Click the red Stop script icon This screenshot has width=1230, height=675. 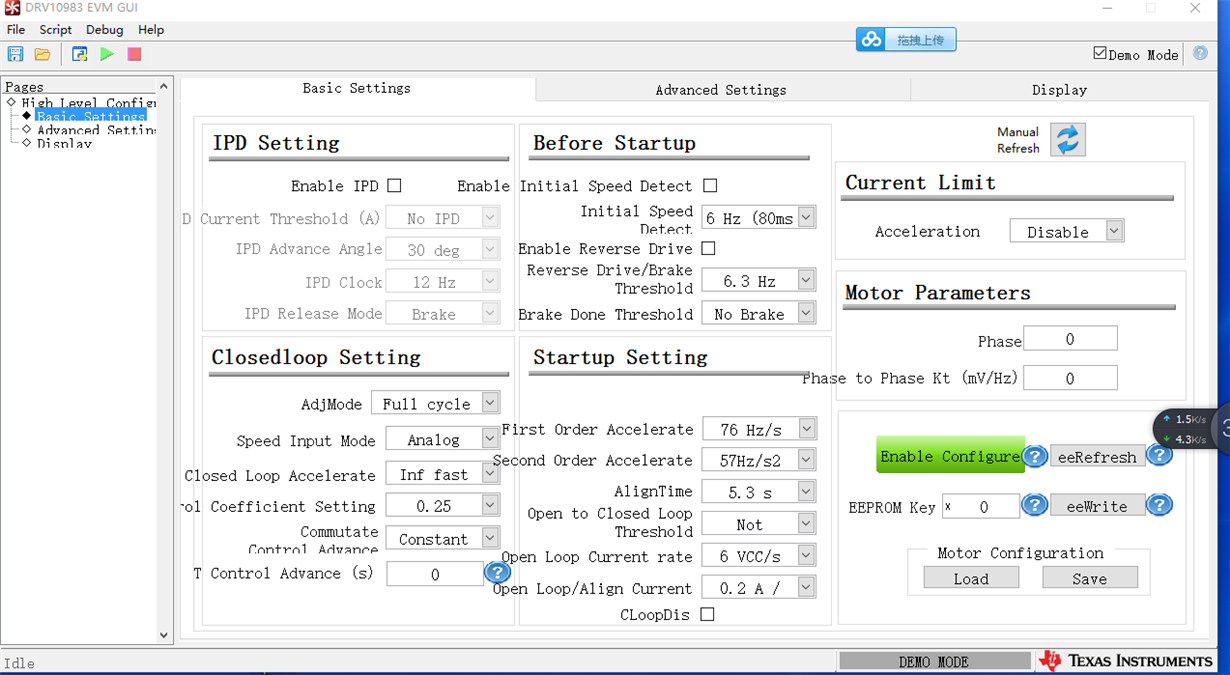tap(134, 54)
